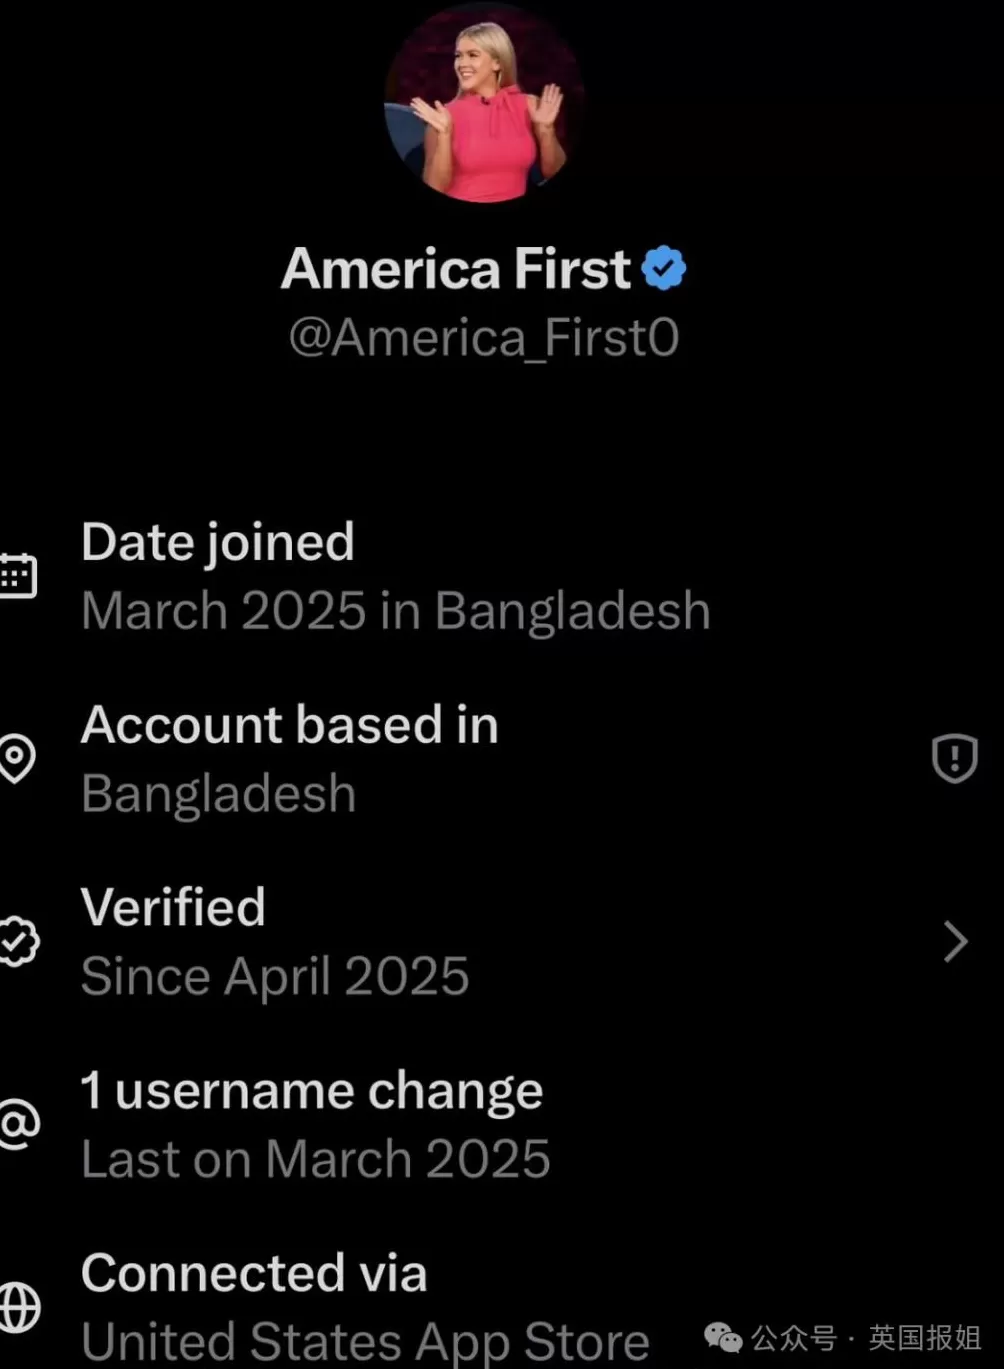
Task: Tap the United States App Store text
Action: click(365, 1341)
